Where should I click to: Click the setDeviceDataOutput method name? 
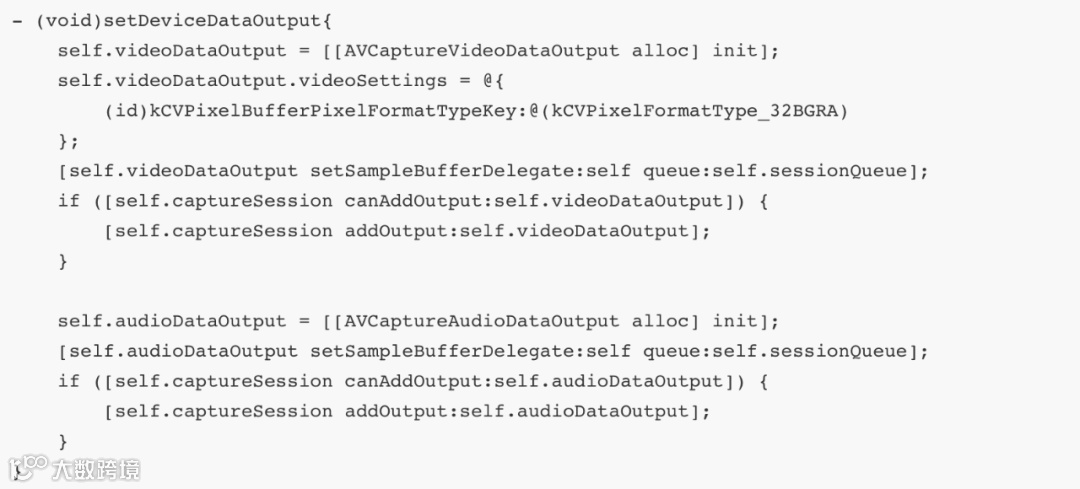coord(212,21)
